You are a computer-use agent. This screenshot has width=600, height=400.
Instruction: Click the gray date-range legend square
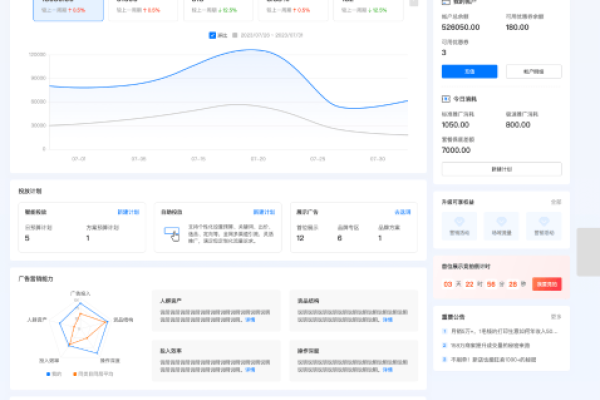click(x=235, y=35)
